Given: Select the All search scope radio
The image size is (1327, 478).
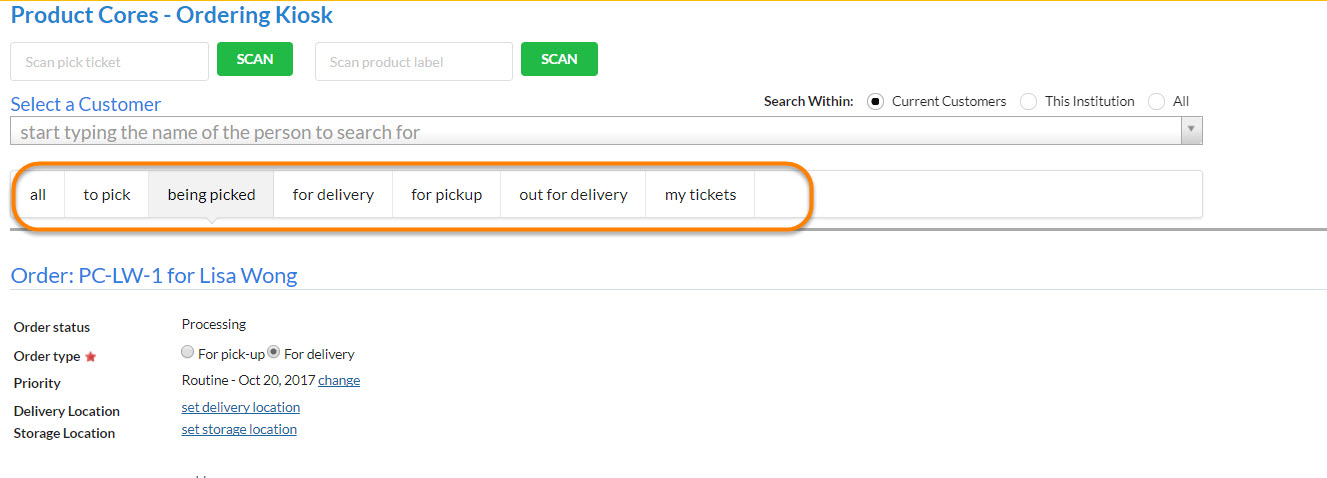Looking at the screenshot, I should coord(1157,101).
